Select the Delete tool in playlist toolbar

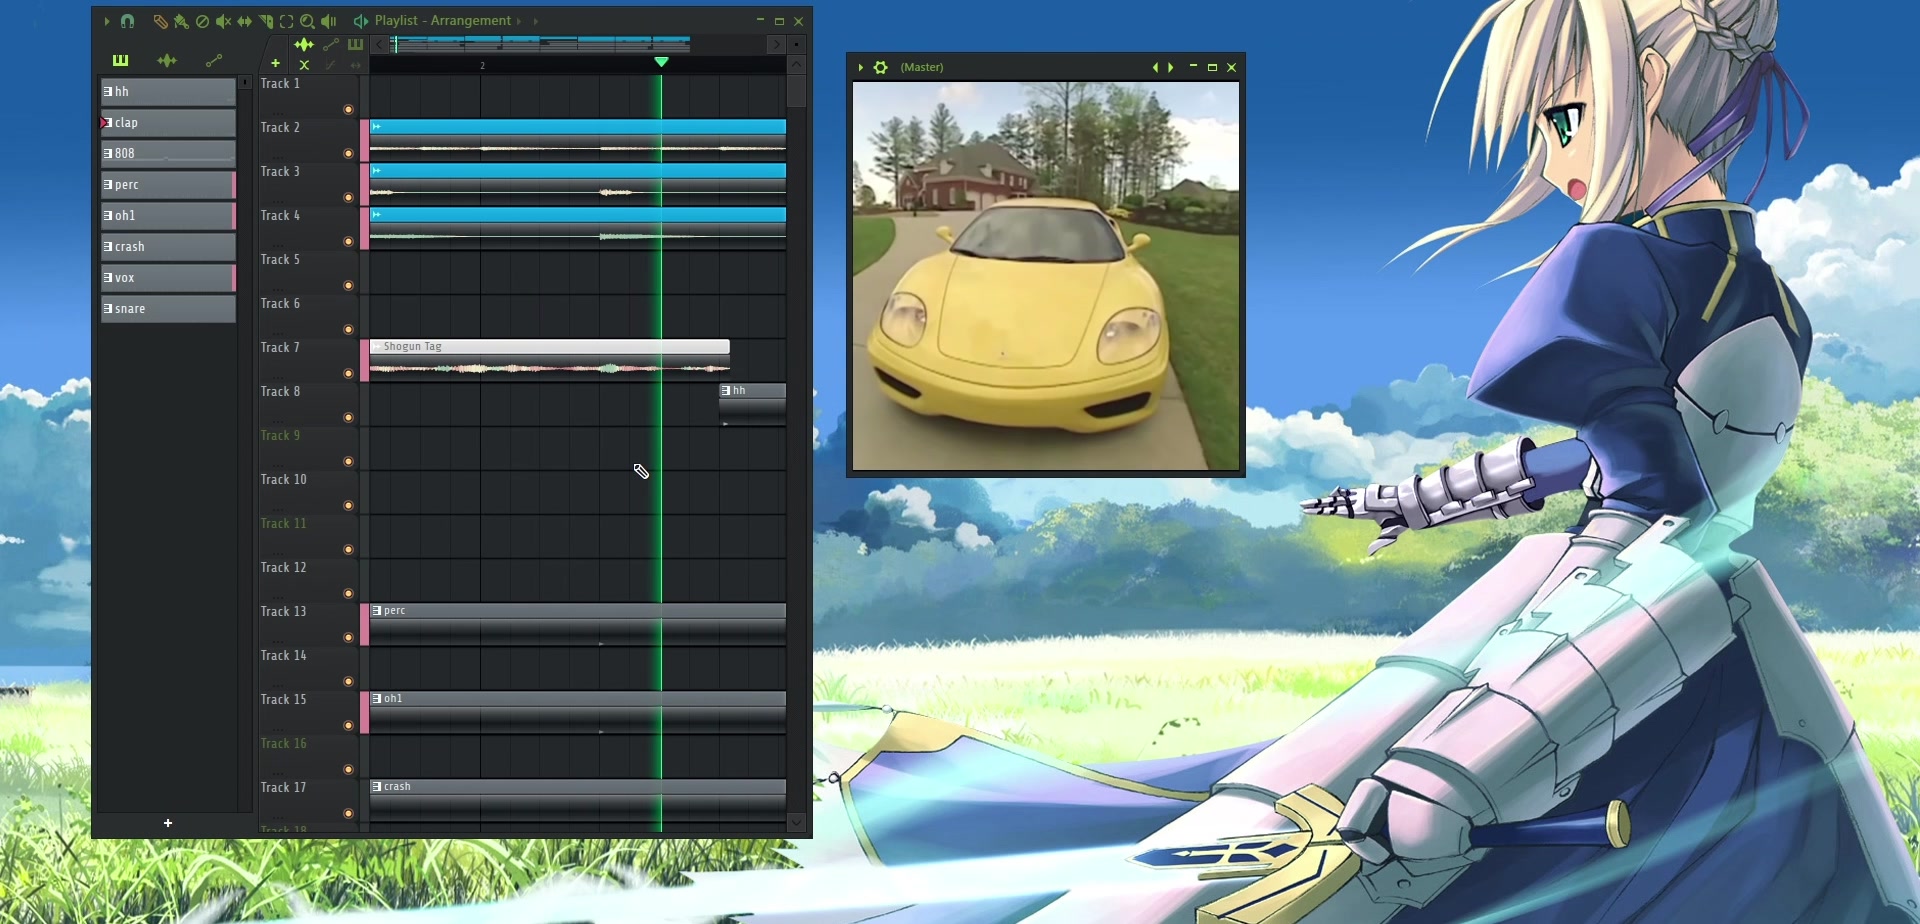tap(202, 21)
